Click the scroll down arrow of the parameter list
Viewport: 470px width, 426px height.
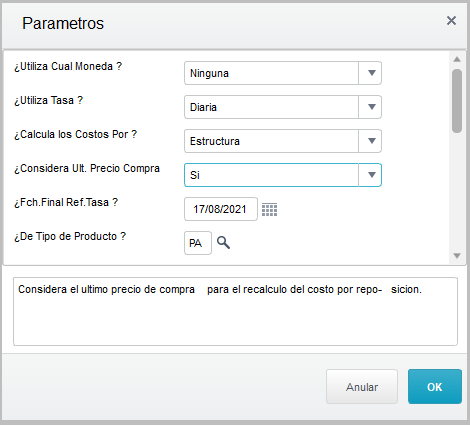(457, 256)
